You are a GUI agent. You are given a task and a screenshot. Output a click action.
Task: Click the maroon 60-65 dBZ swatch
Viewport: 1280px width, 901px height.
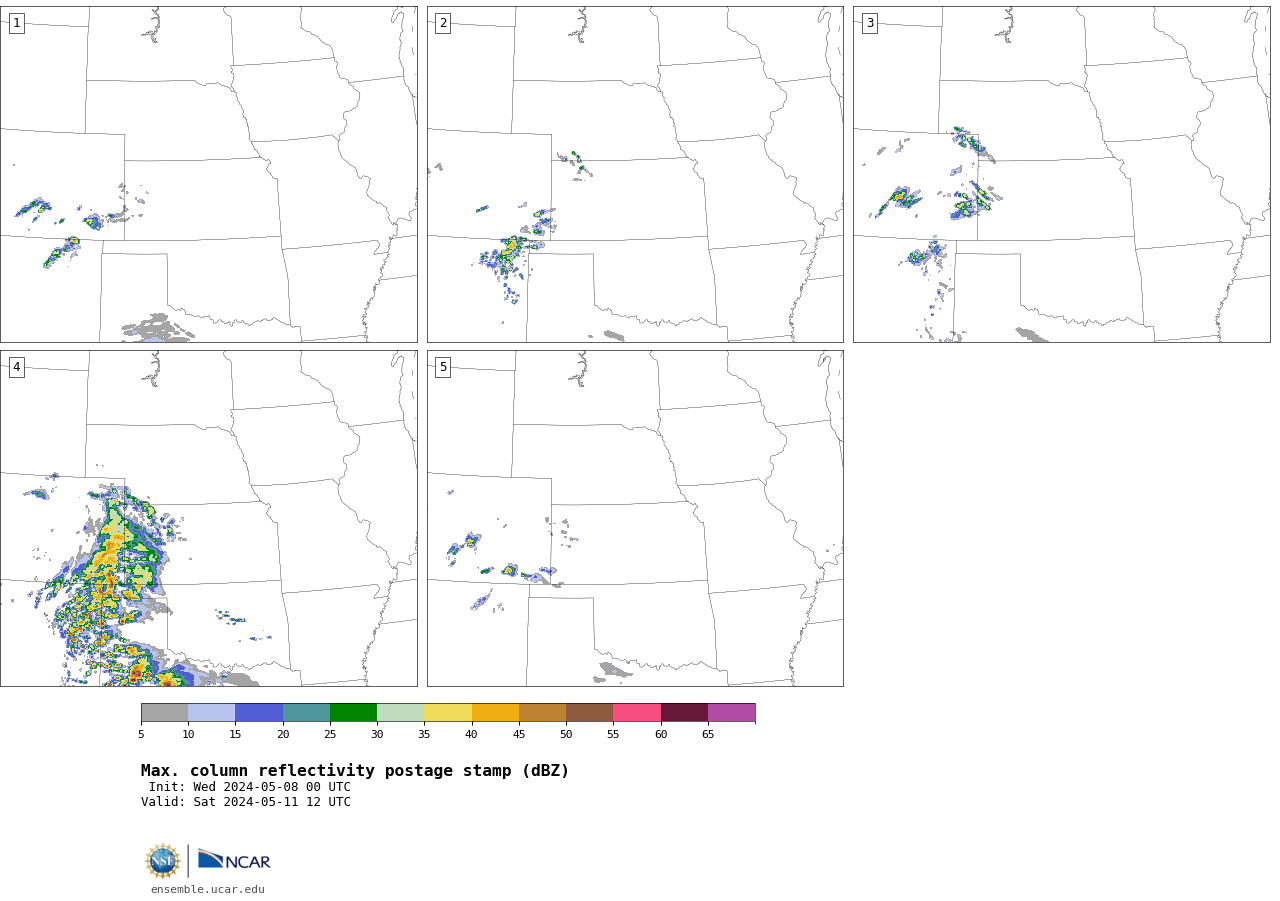point(684,713)
